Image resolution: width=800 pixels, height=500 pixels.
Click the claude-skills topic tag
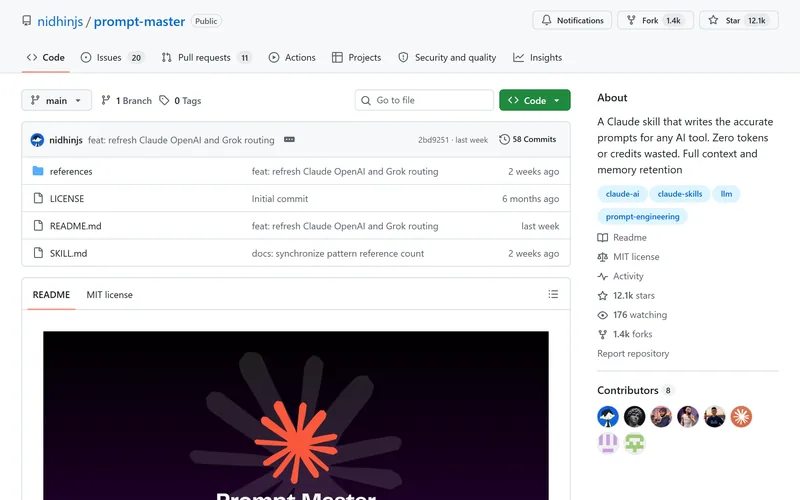[x=680, y=194]
